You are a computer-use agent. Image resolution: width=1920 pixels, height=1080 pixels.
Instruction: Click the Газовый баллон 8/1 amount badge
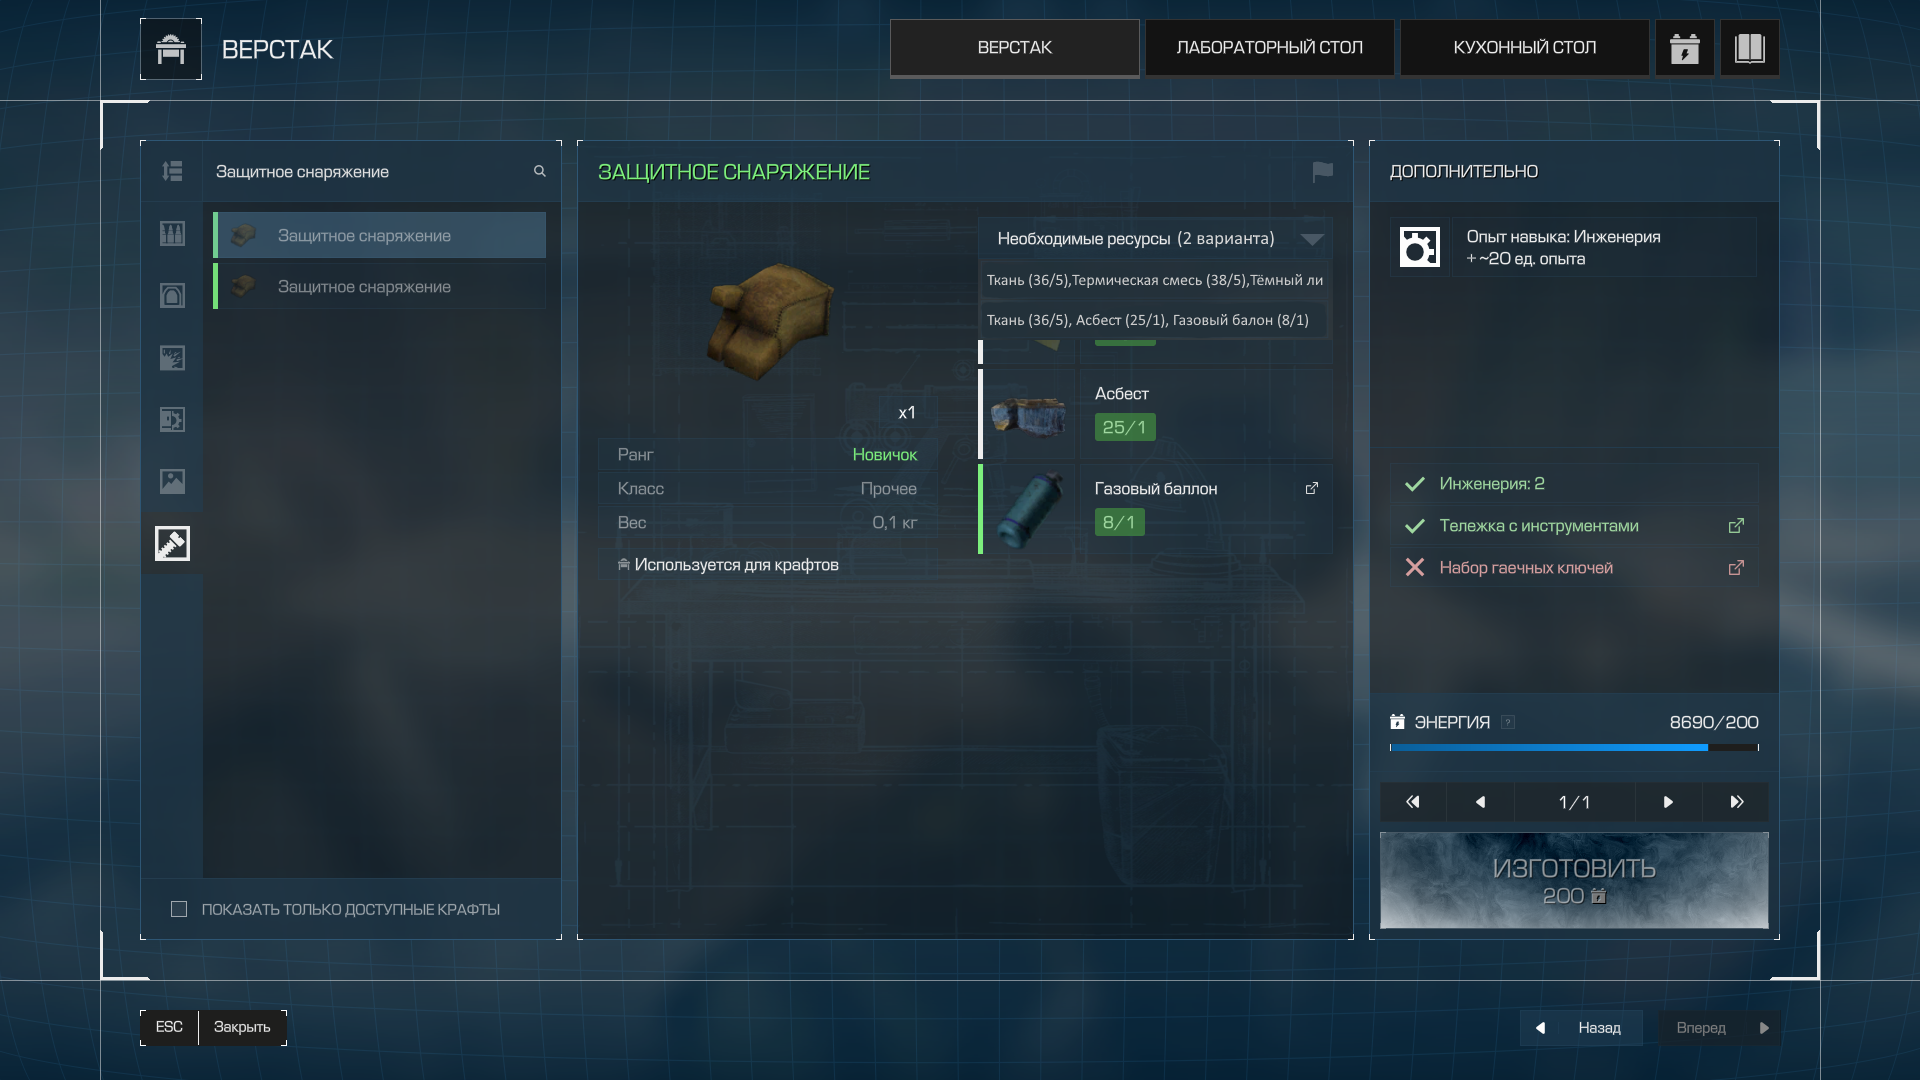[x=1120, y=522]
